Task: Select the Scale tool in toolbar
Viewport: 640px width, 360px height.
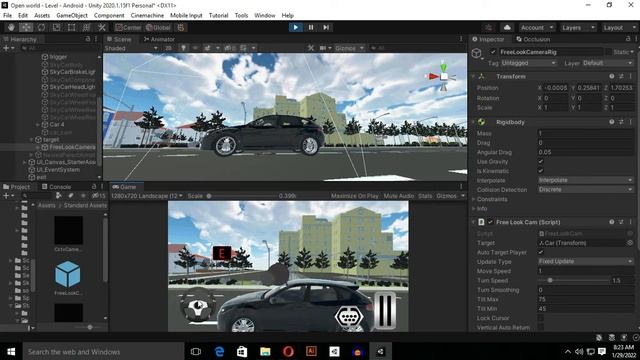Action: point(56,27)
